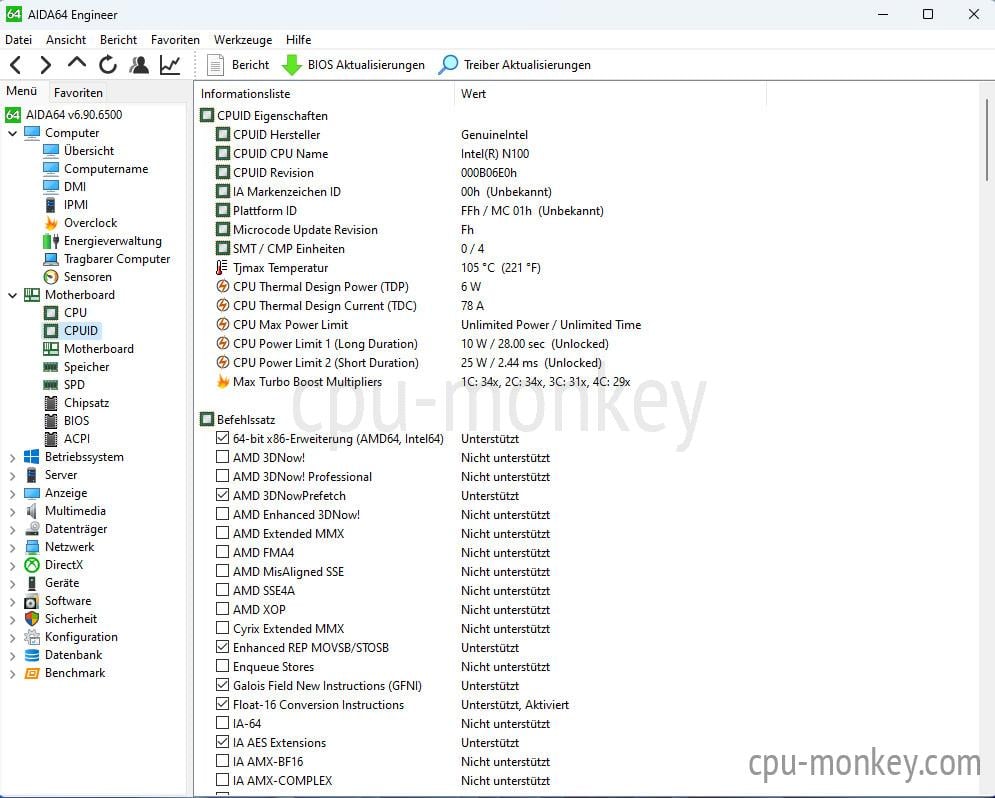Viewport: 995px width, 798px height.
Task: Click the driver update magnifier icon
Action: point(448,65)
